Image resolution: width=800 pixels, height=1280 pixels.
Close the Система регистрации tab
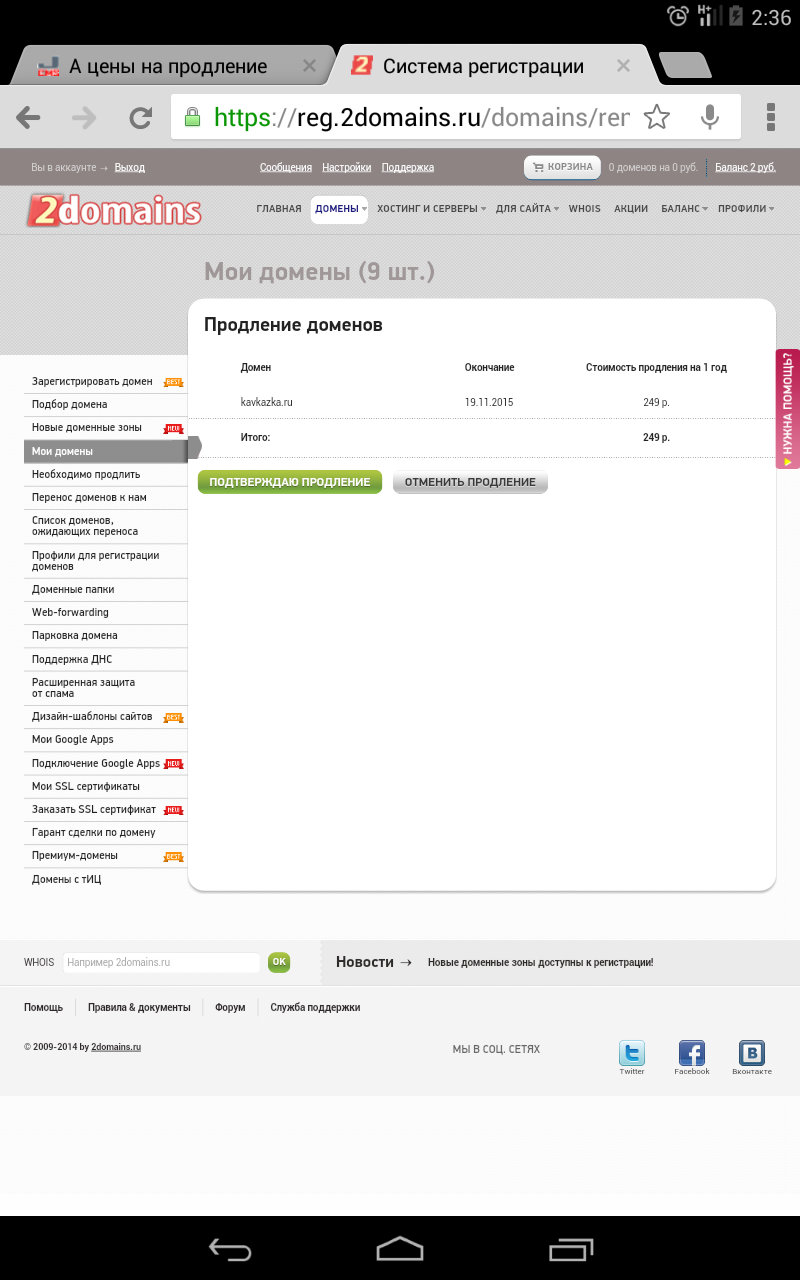click(623, 66)
